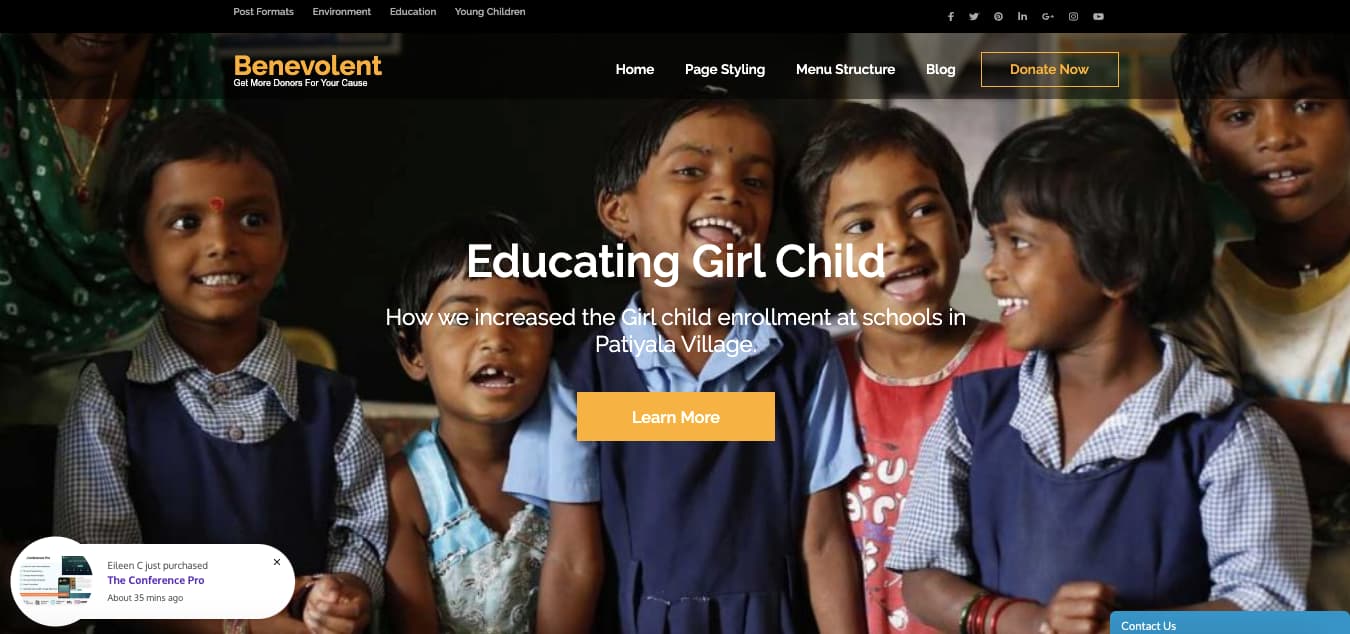Open the YouTube social icon
This screenshot has height=634, width=1350.
pyautogui.click(x=1099, y=16)
